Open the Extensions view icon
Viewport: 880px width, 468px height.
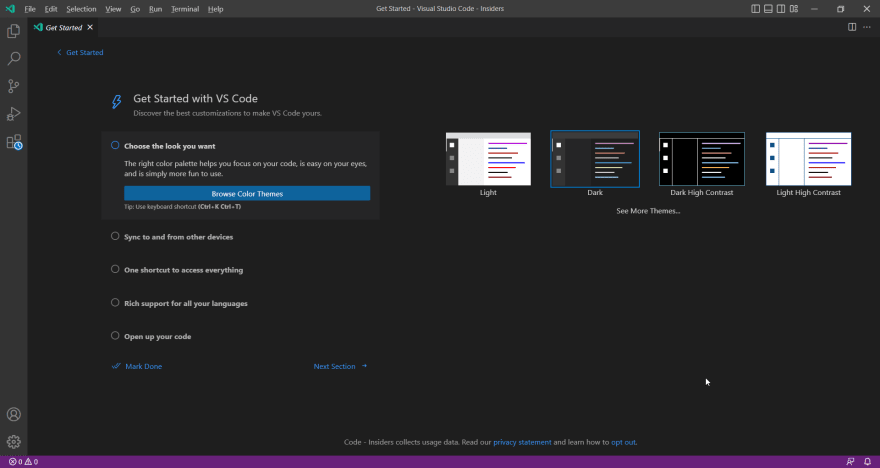coord(13,142)
